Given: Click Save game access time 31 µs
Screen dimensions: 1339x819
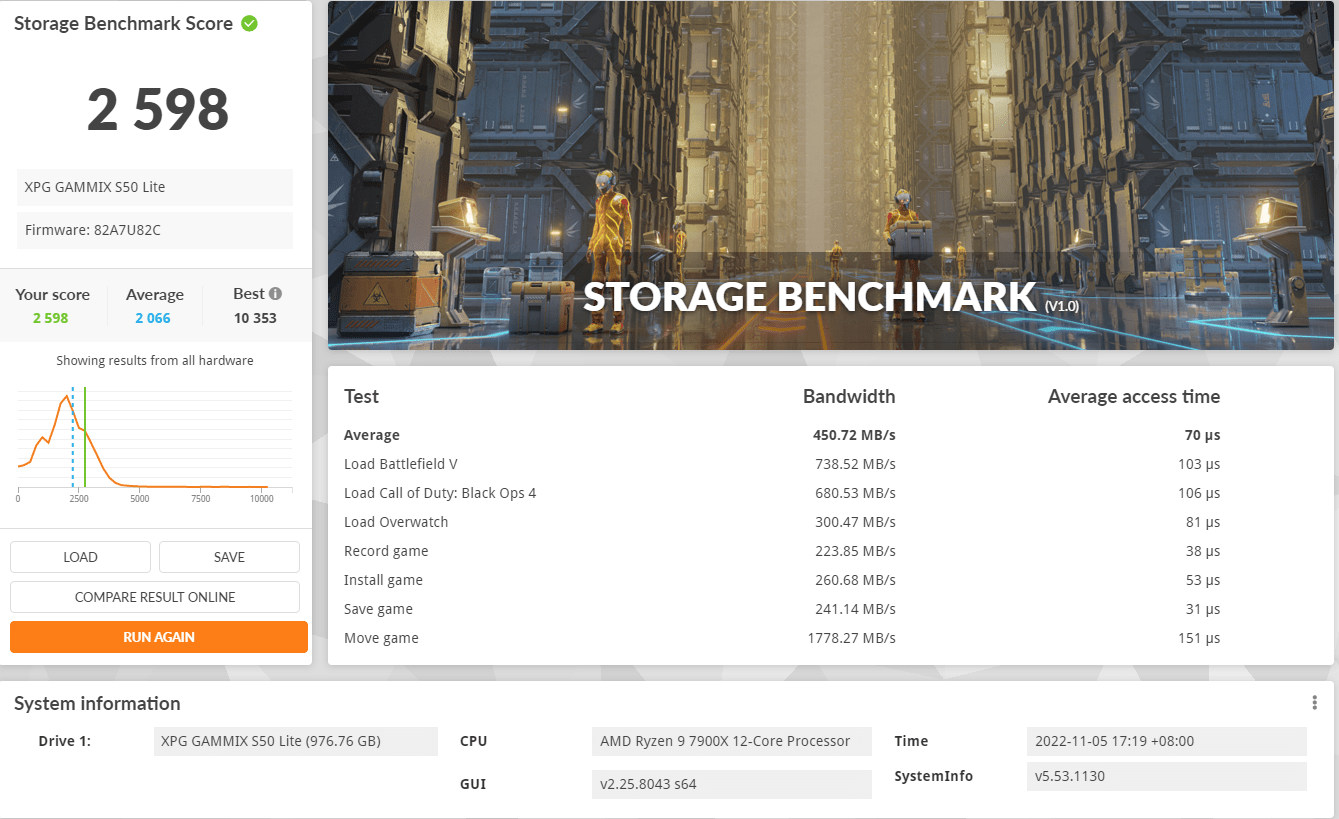Looking at the screenshot, I should click(x=1203, y=609).
